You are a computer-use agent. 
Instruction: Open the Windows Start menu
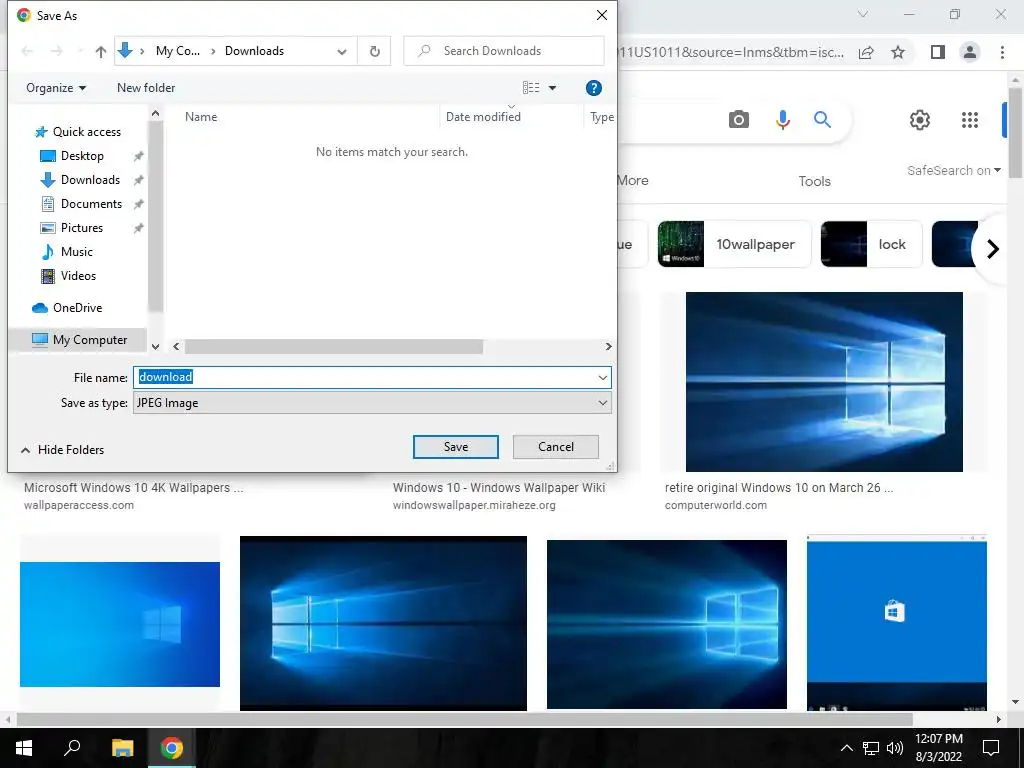click(24, 748)
